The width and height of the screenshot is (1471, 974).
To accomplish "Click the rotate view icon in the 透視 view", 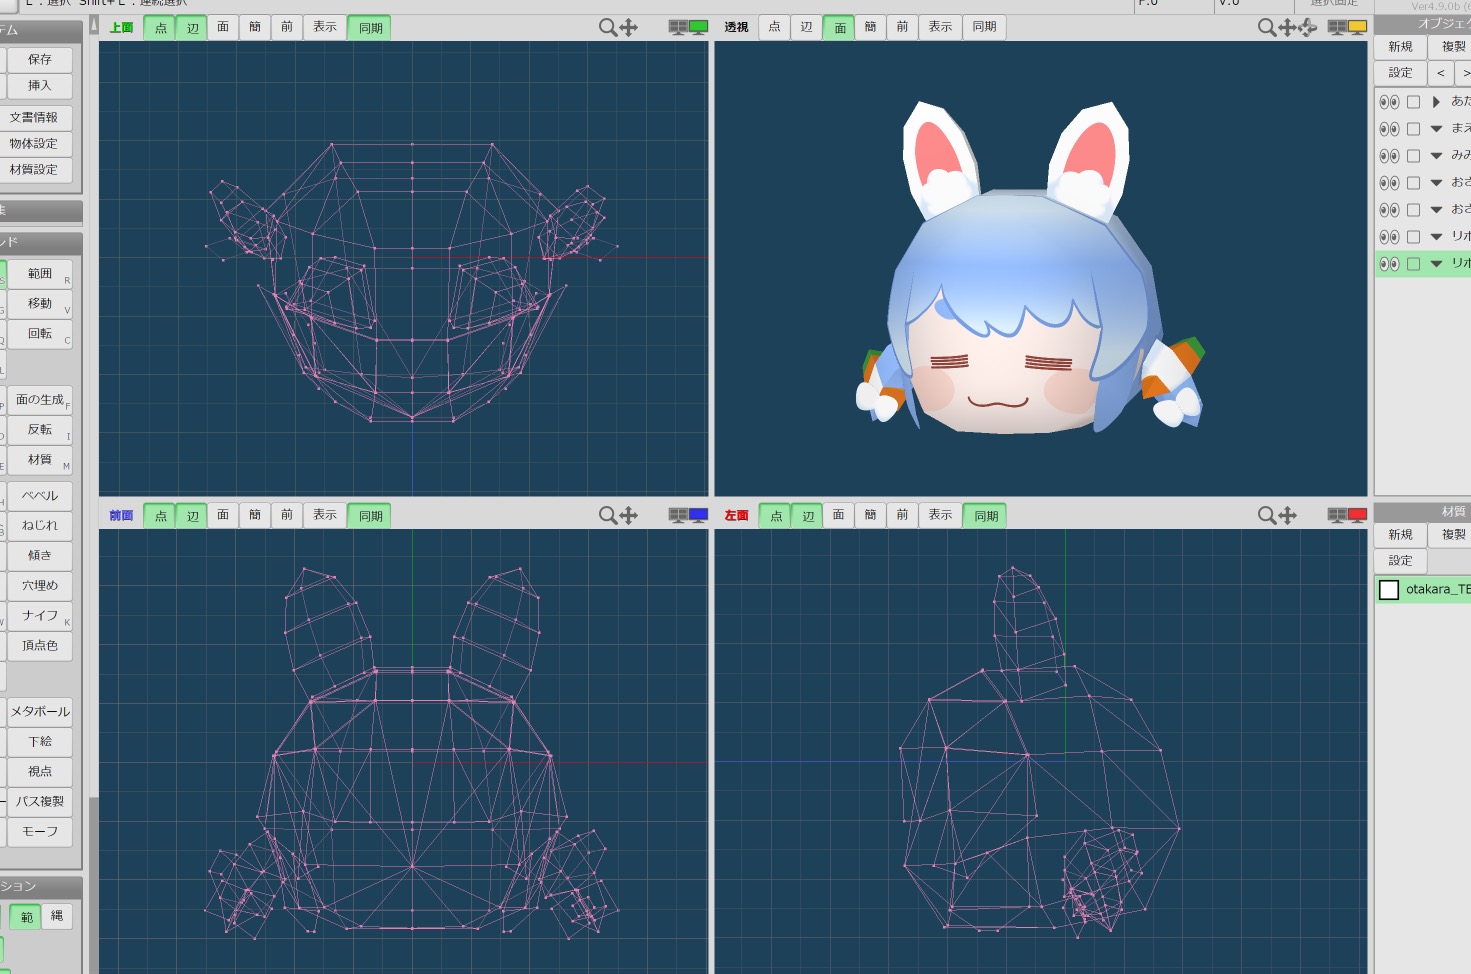I will pos(1308,27).
